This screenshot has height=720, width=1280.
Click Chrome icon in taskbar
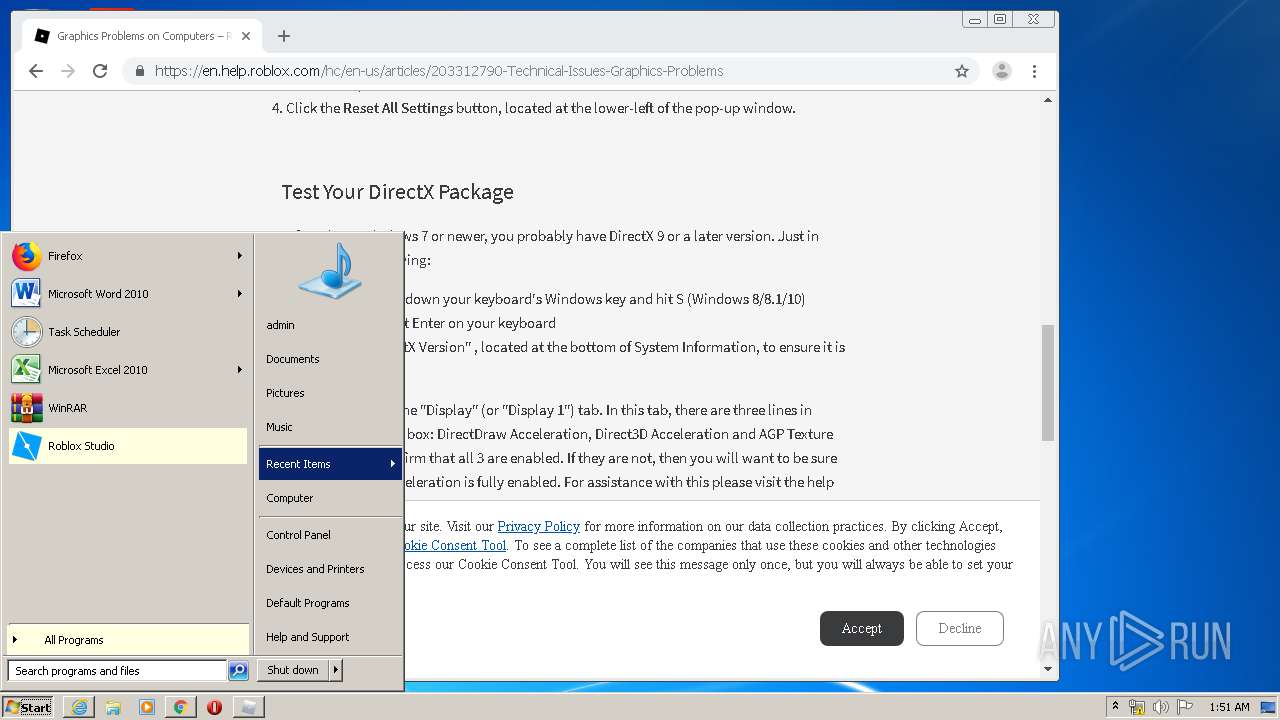[x=180, y=707]
